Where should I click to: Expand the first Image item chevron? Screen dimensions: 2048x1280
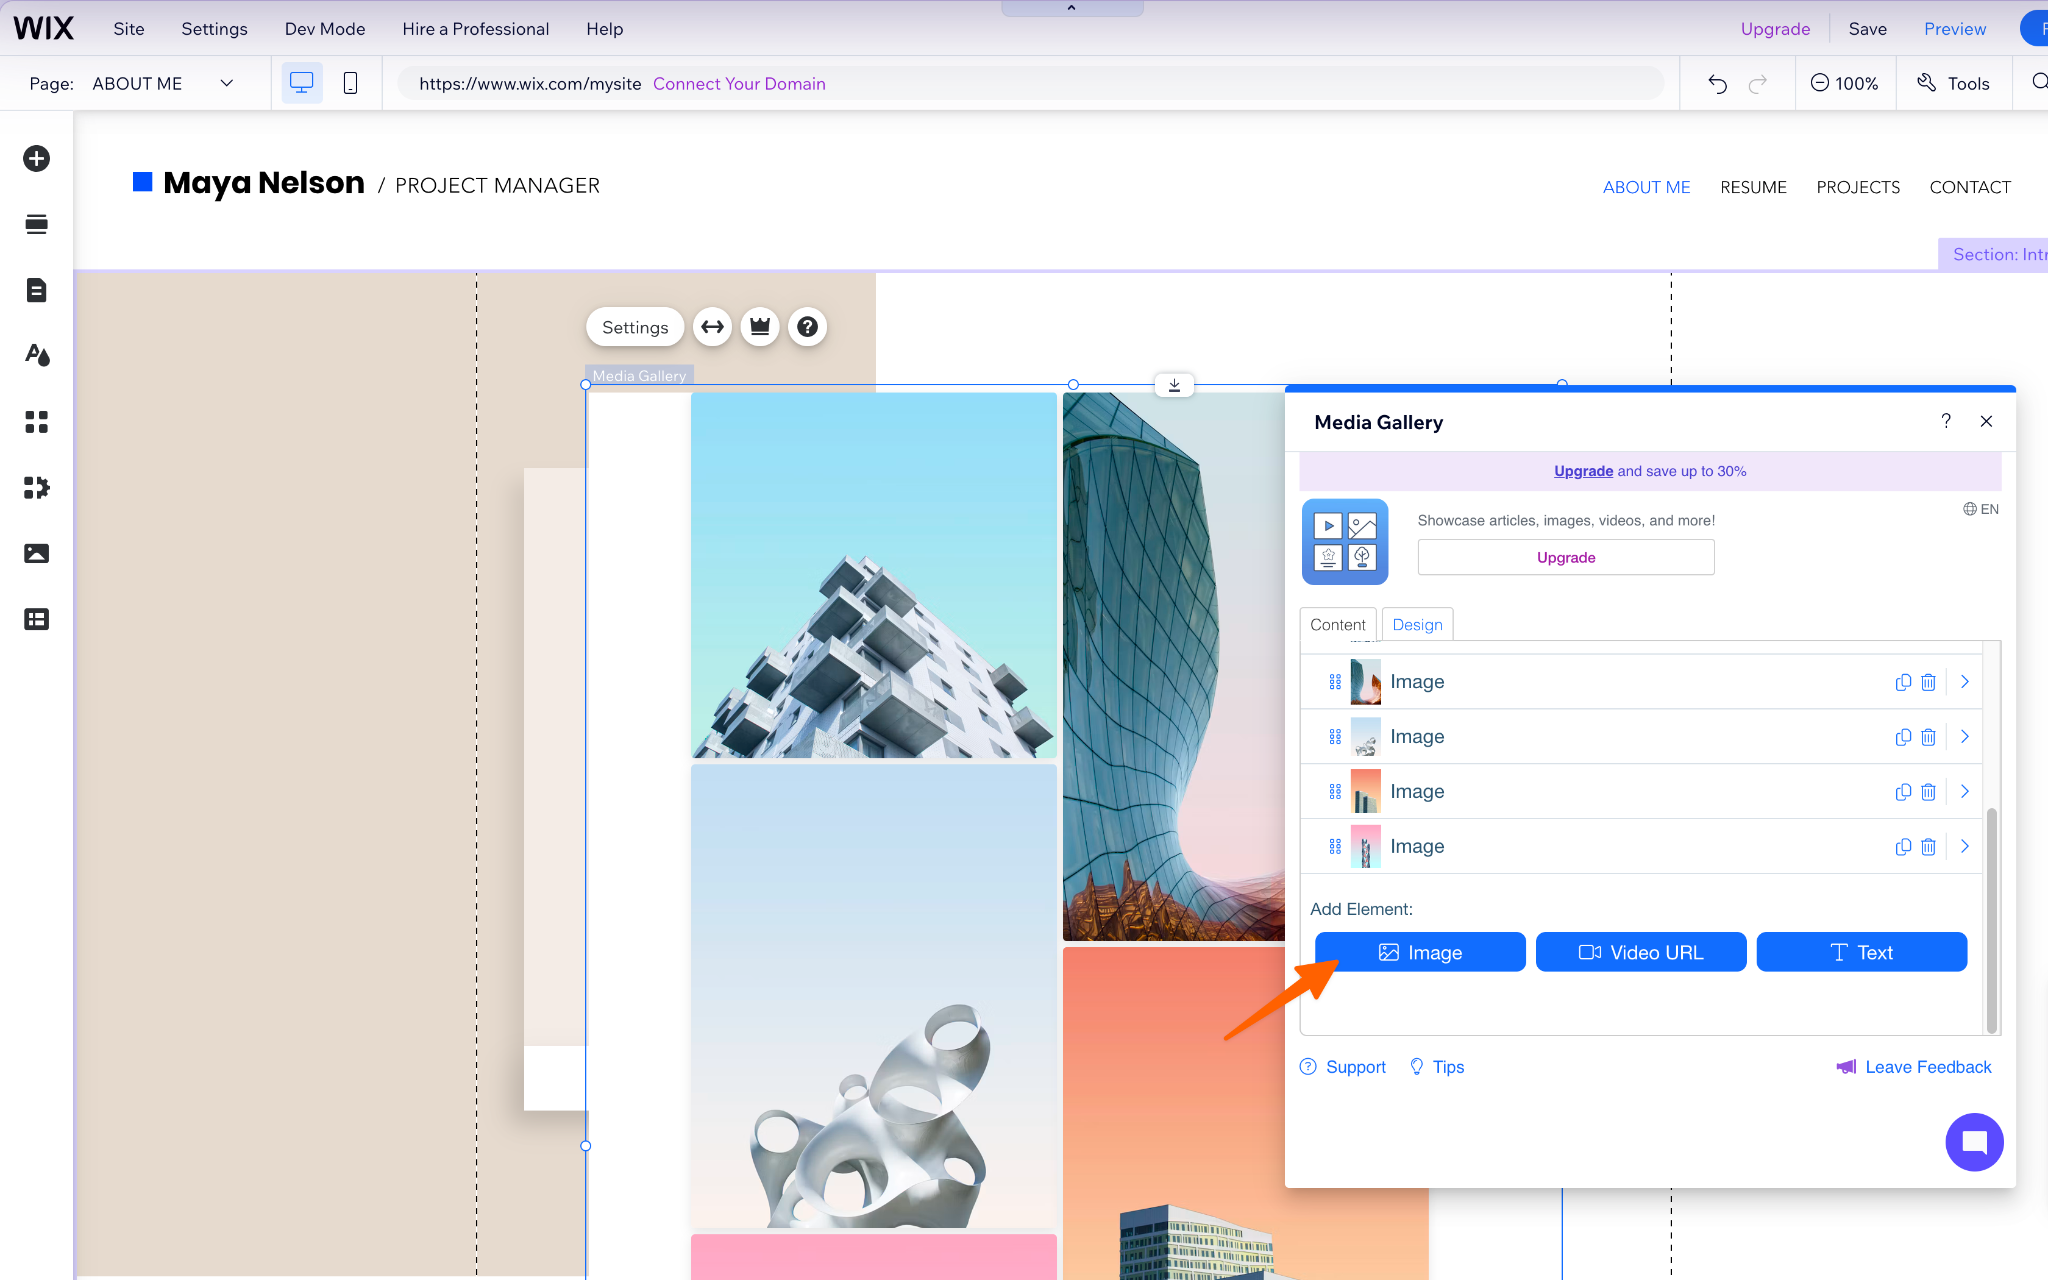click(1965, 682)
